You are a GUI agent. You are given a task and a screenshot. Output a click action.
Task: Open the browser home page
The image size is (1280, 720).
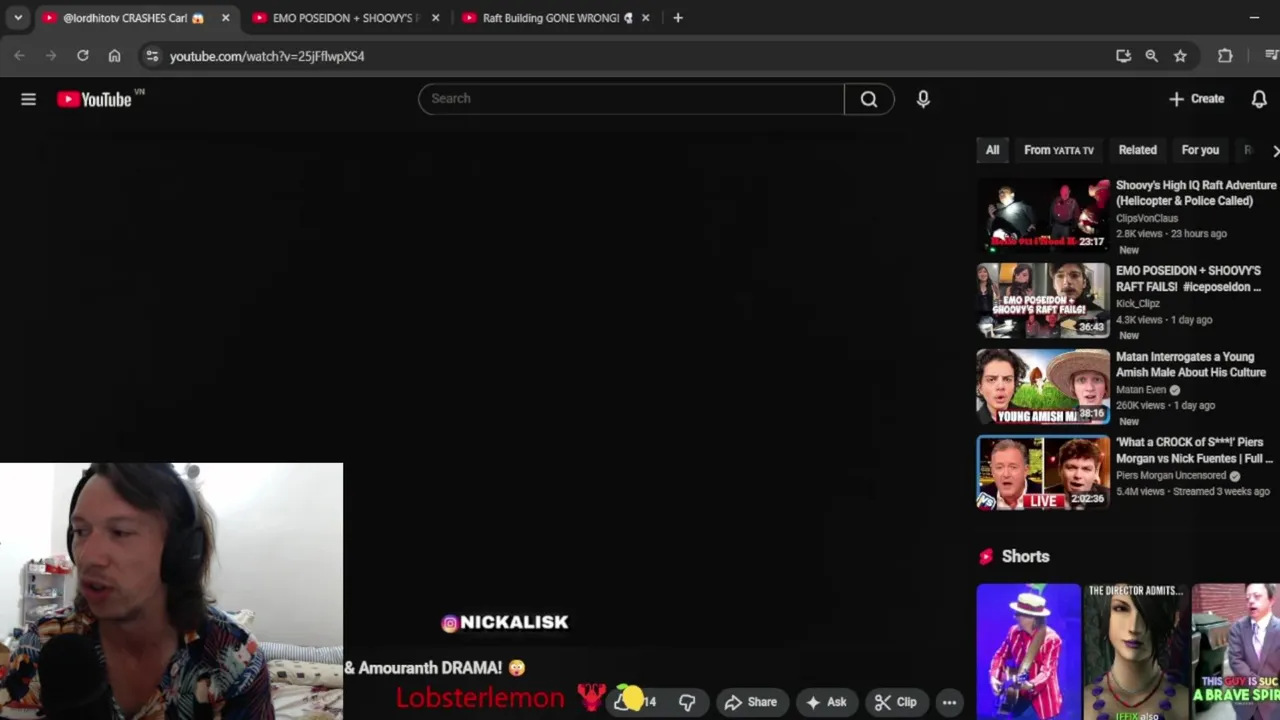click(x=114, y=56)
